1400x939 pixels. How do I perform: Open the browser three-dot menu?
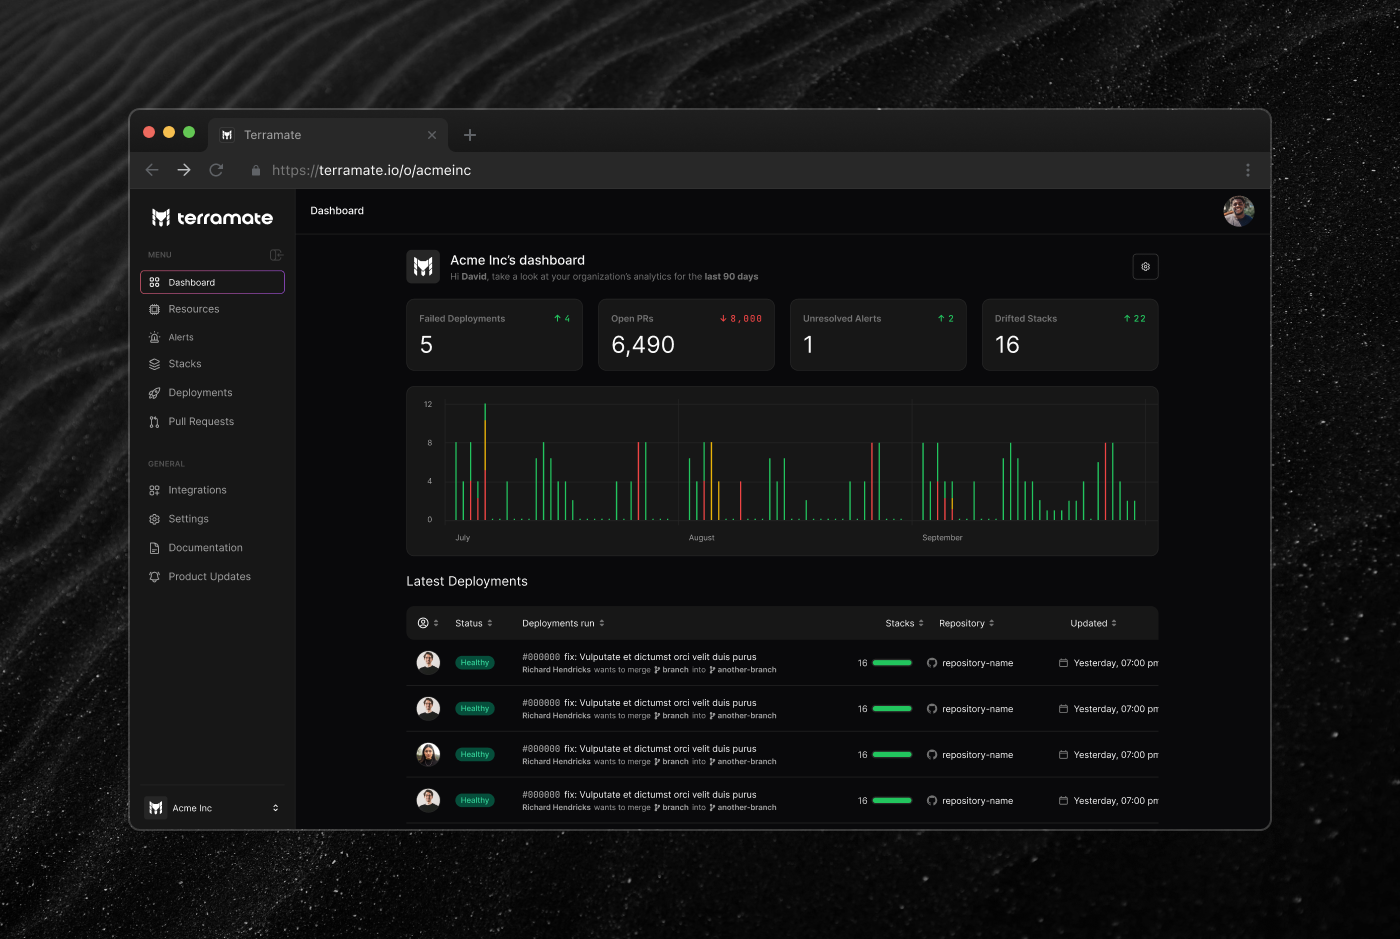[x=1247, y=170]
